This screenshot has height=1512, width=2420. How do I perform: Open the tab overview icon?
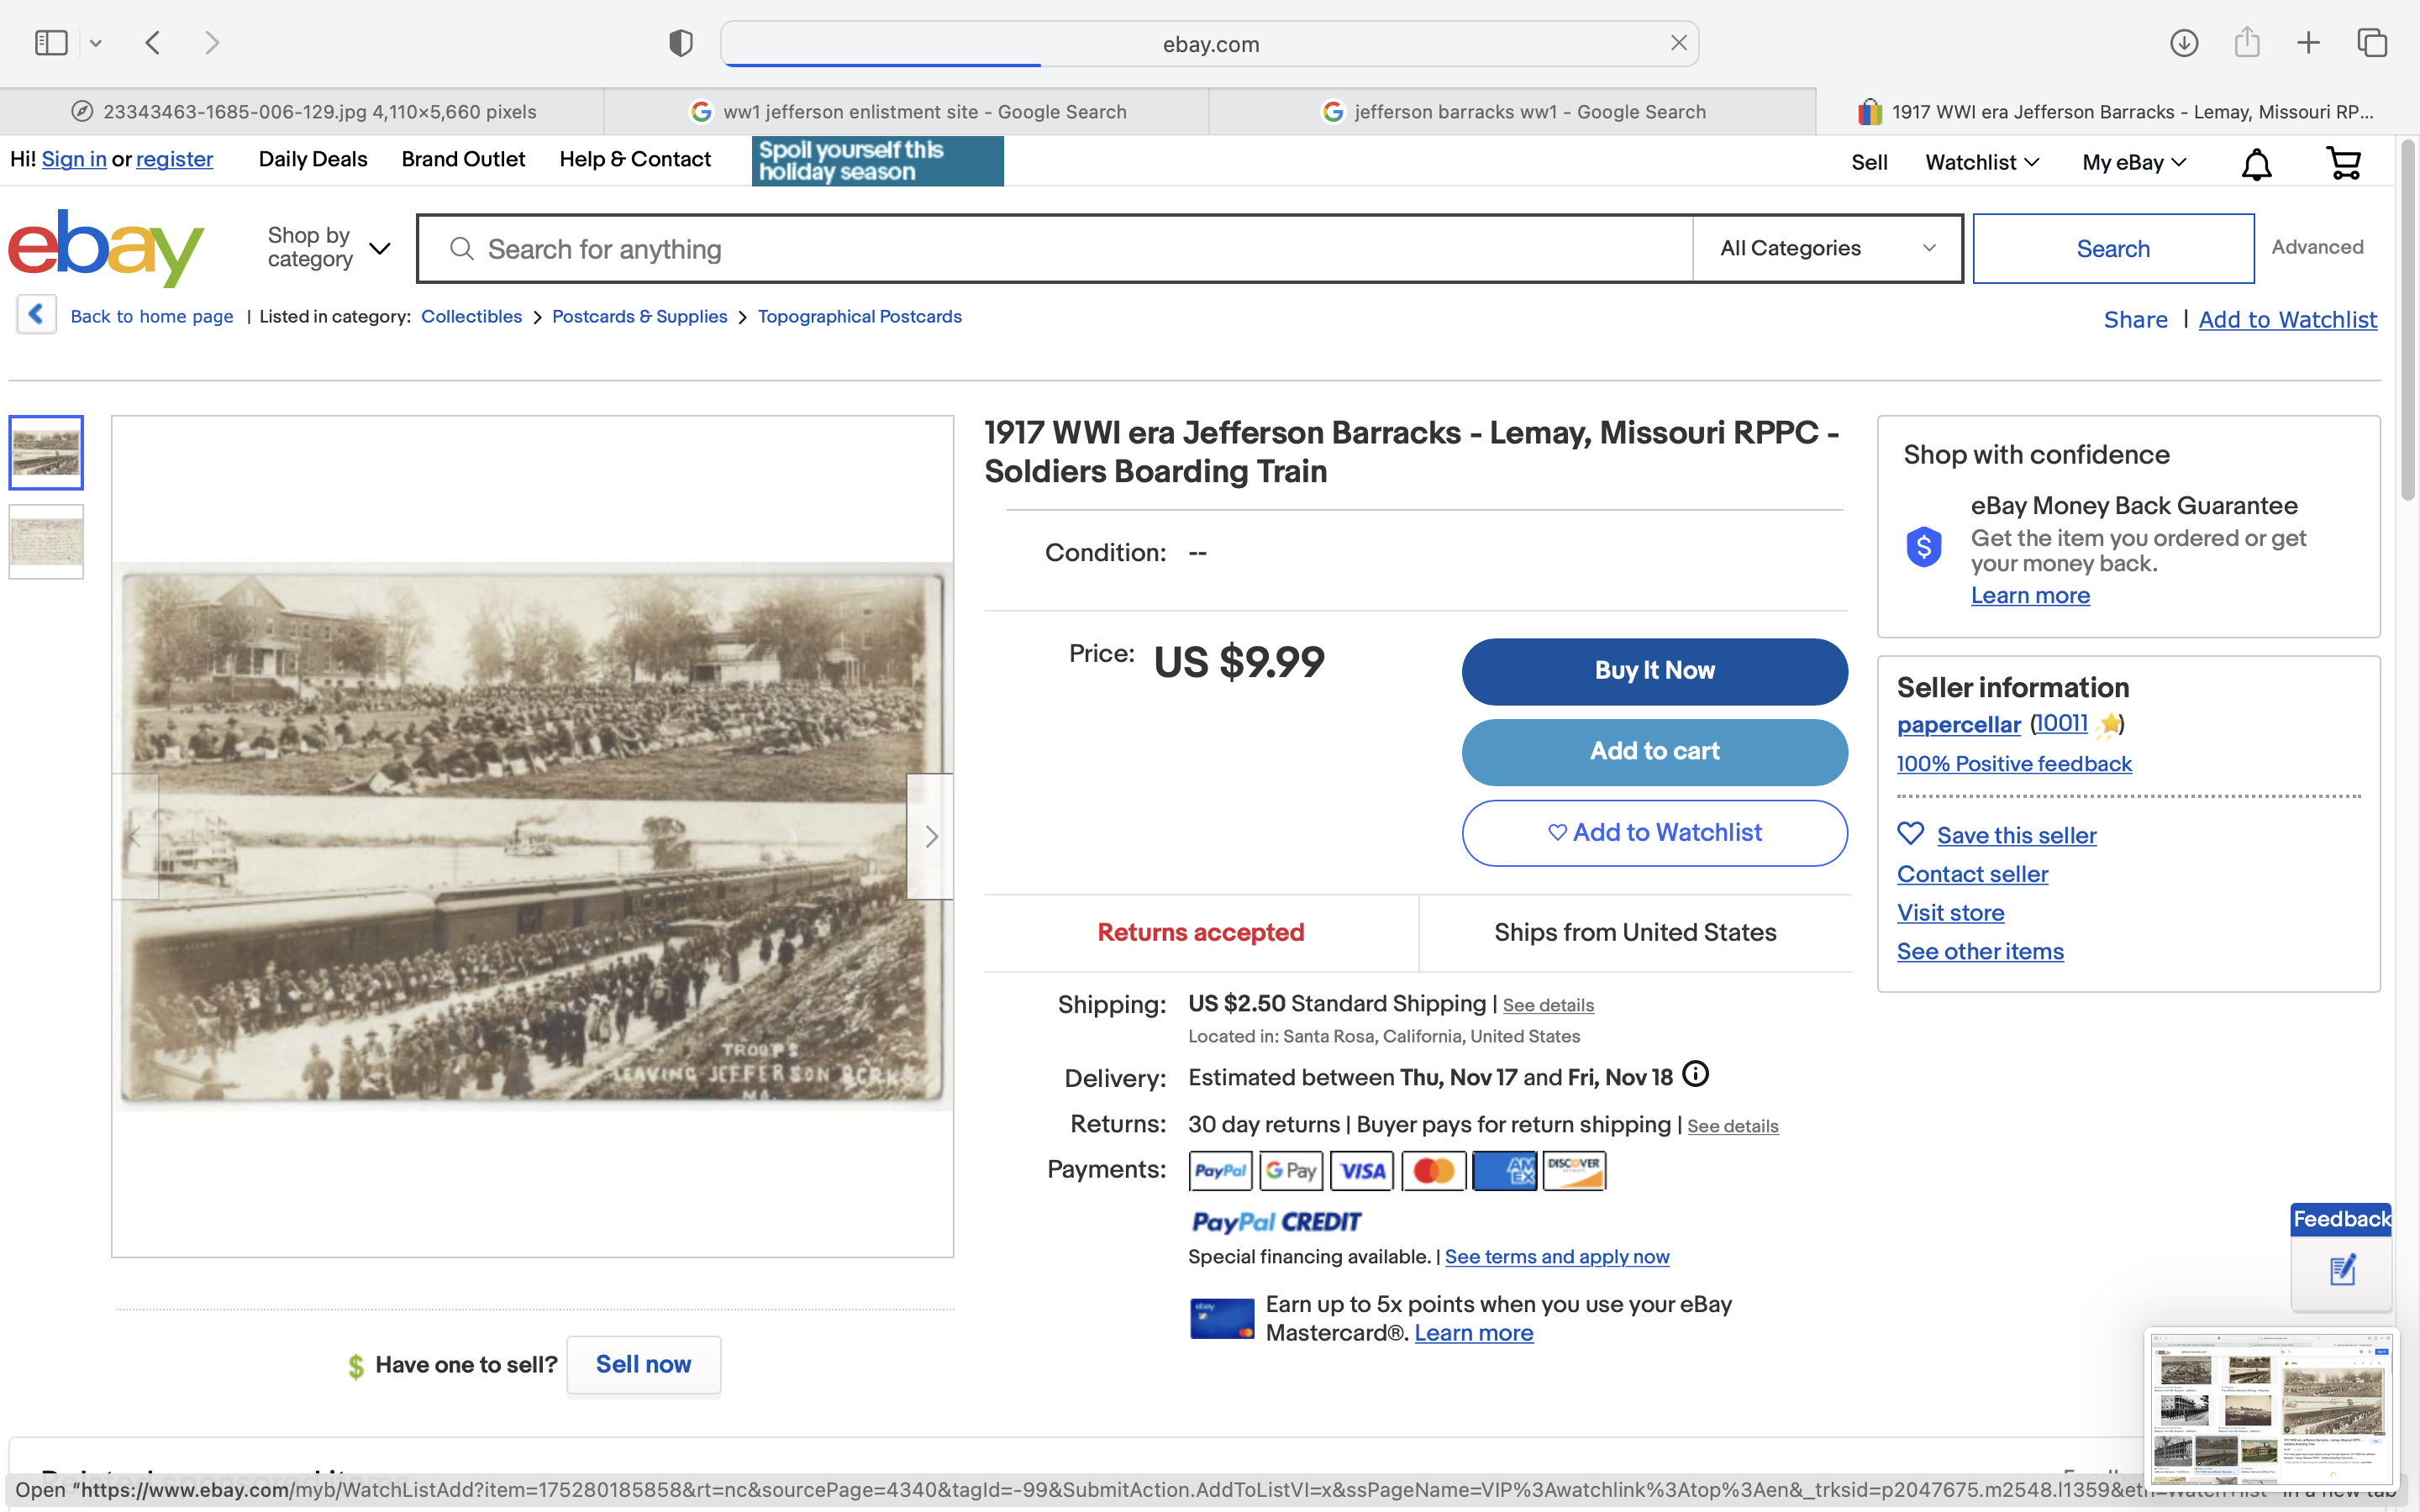pyautogui.click(x=2372, y=43)
